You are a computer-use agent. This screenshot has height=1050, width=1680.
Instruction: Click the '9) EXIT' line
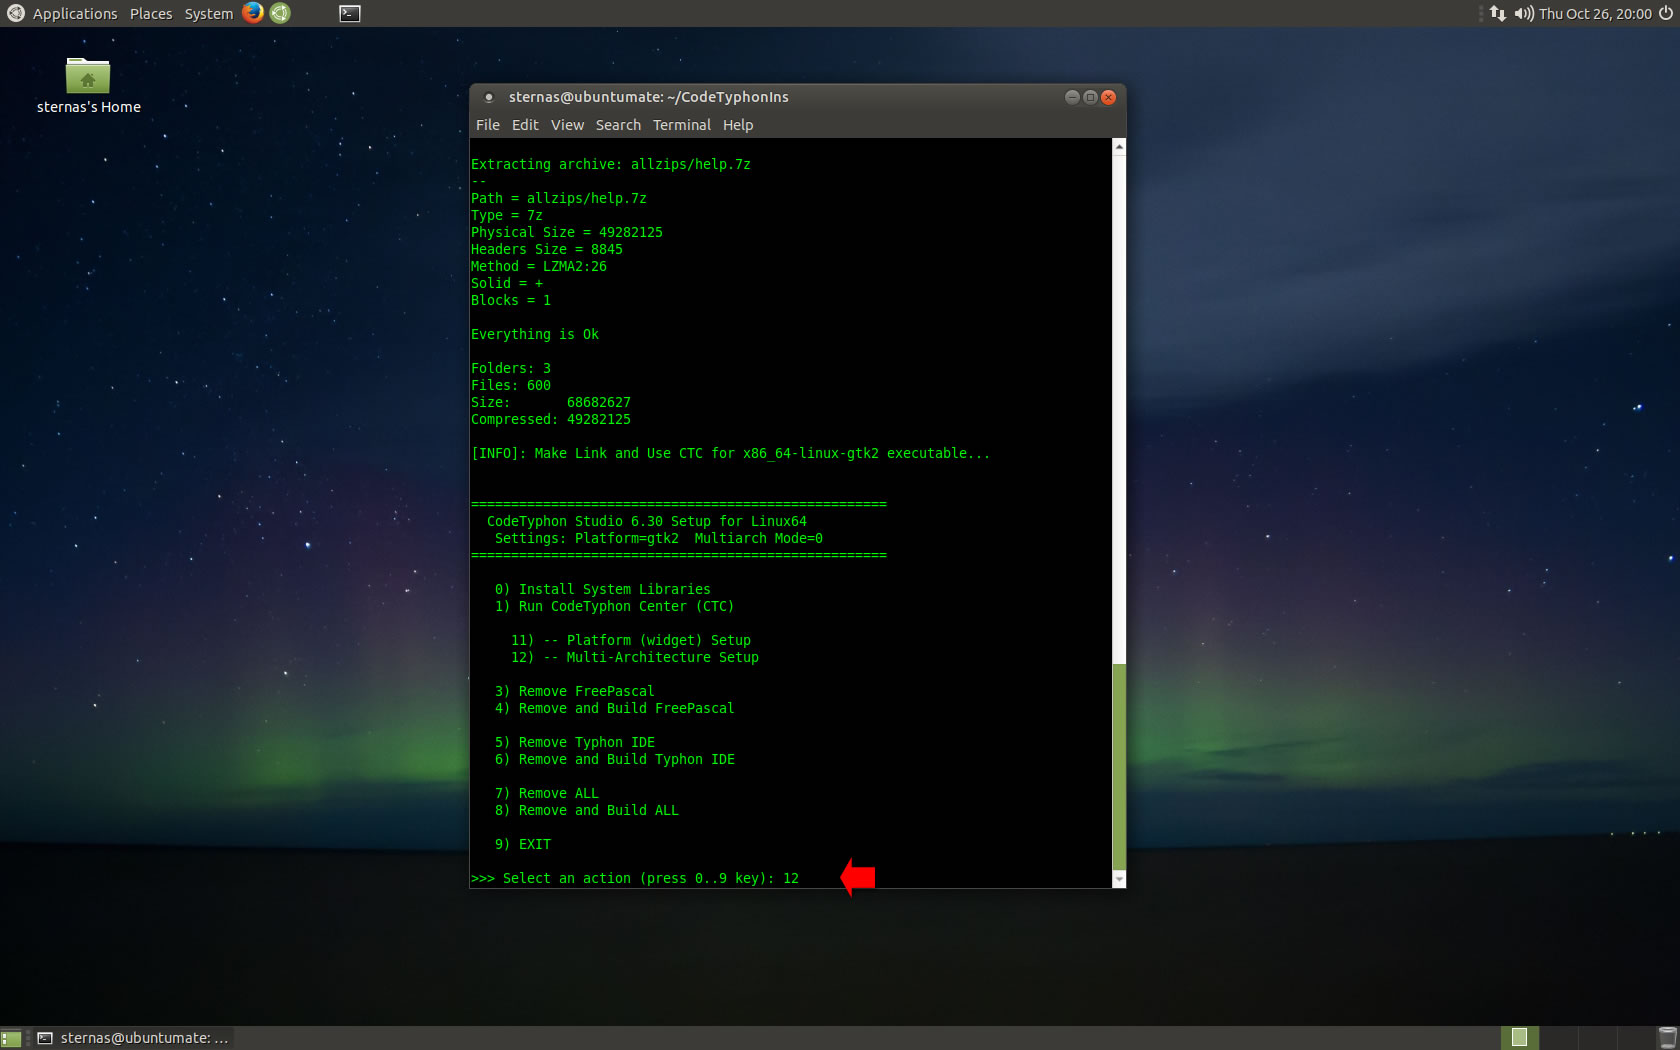point(523,845)
